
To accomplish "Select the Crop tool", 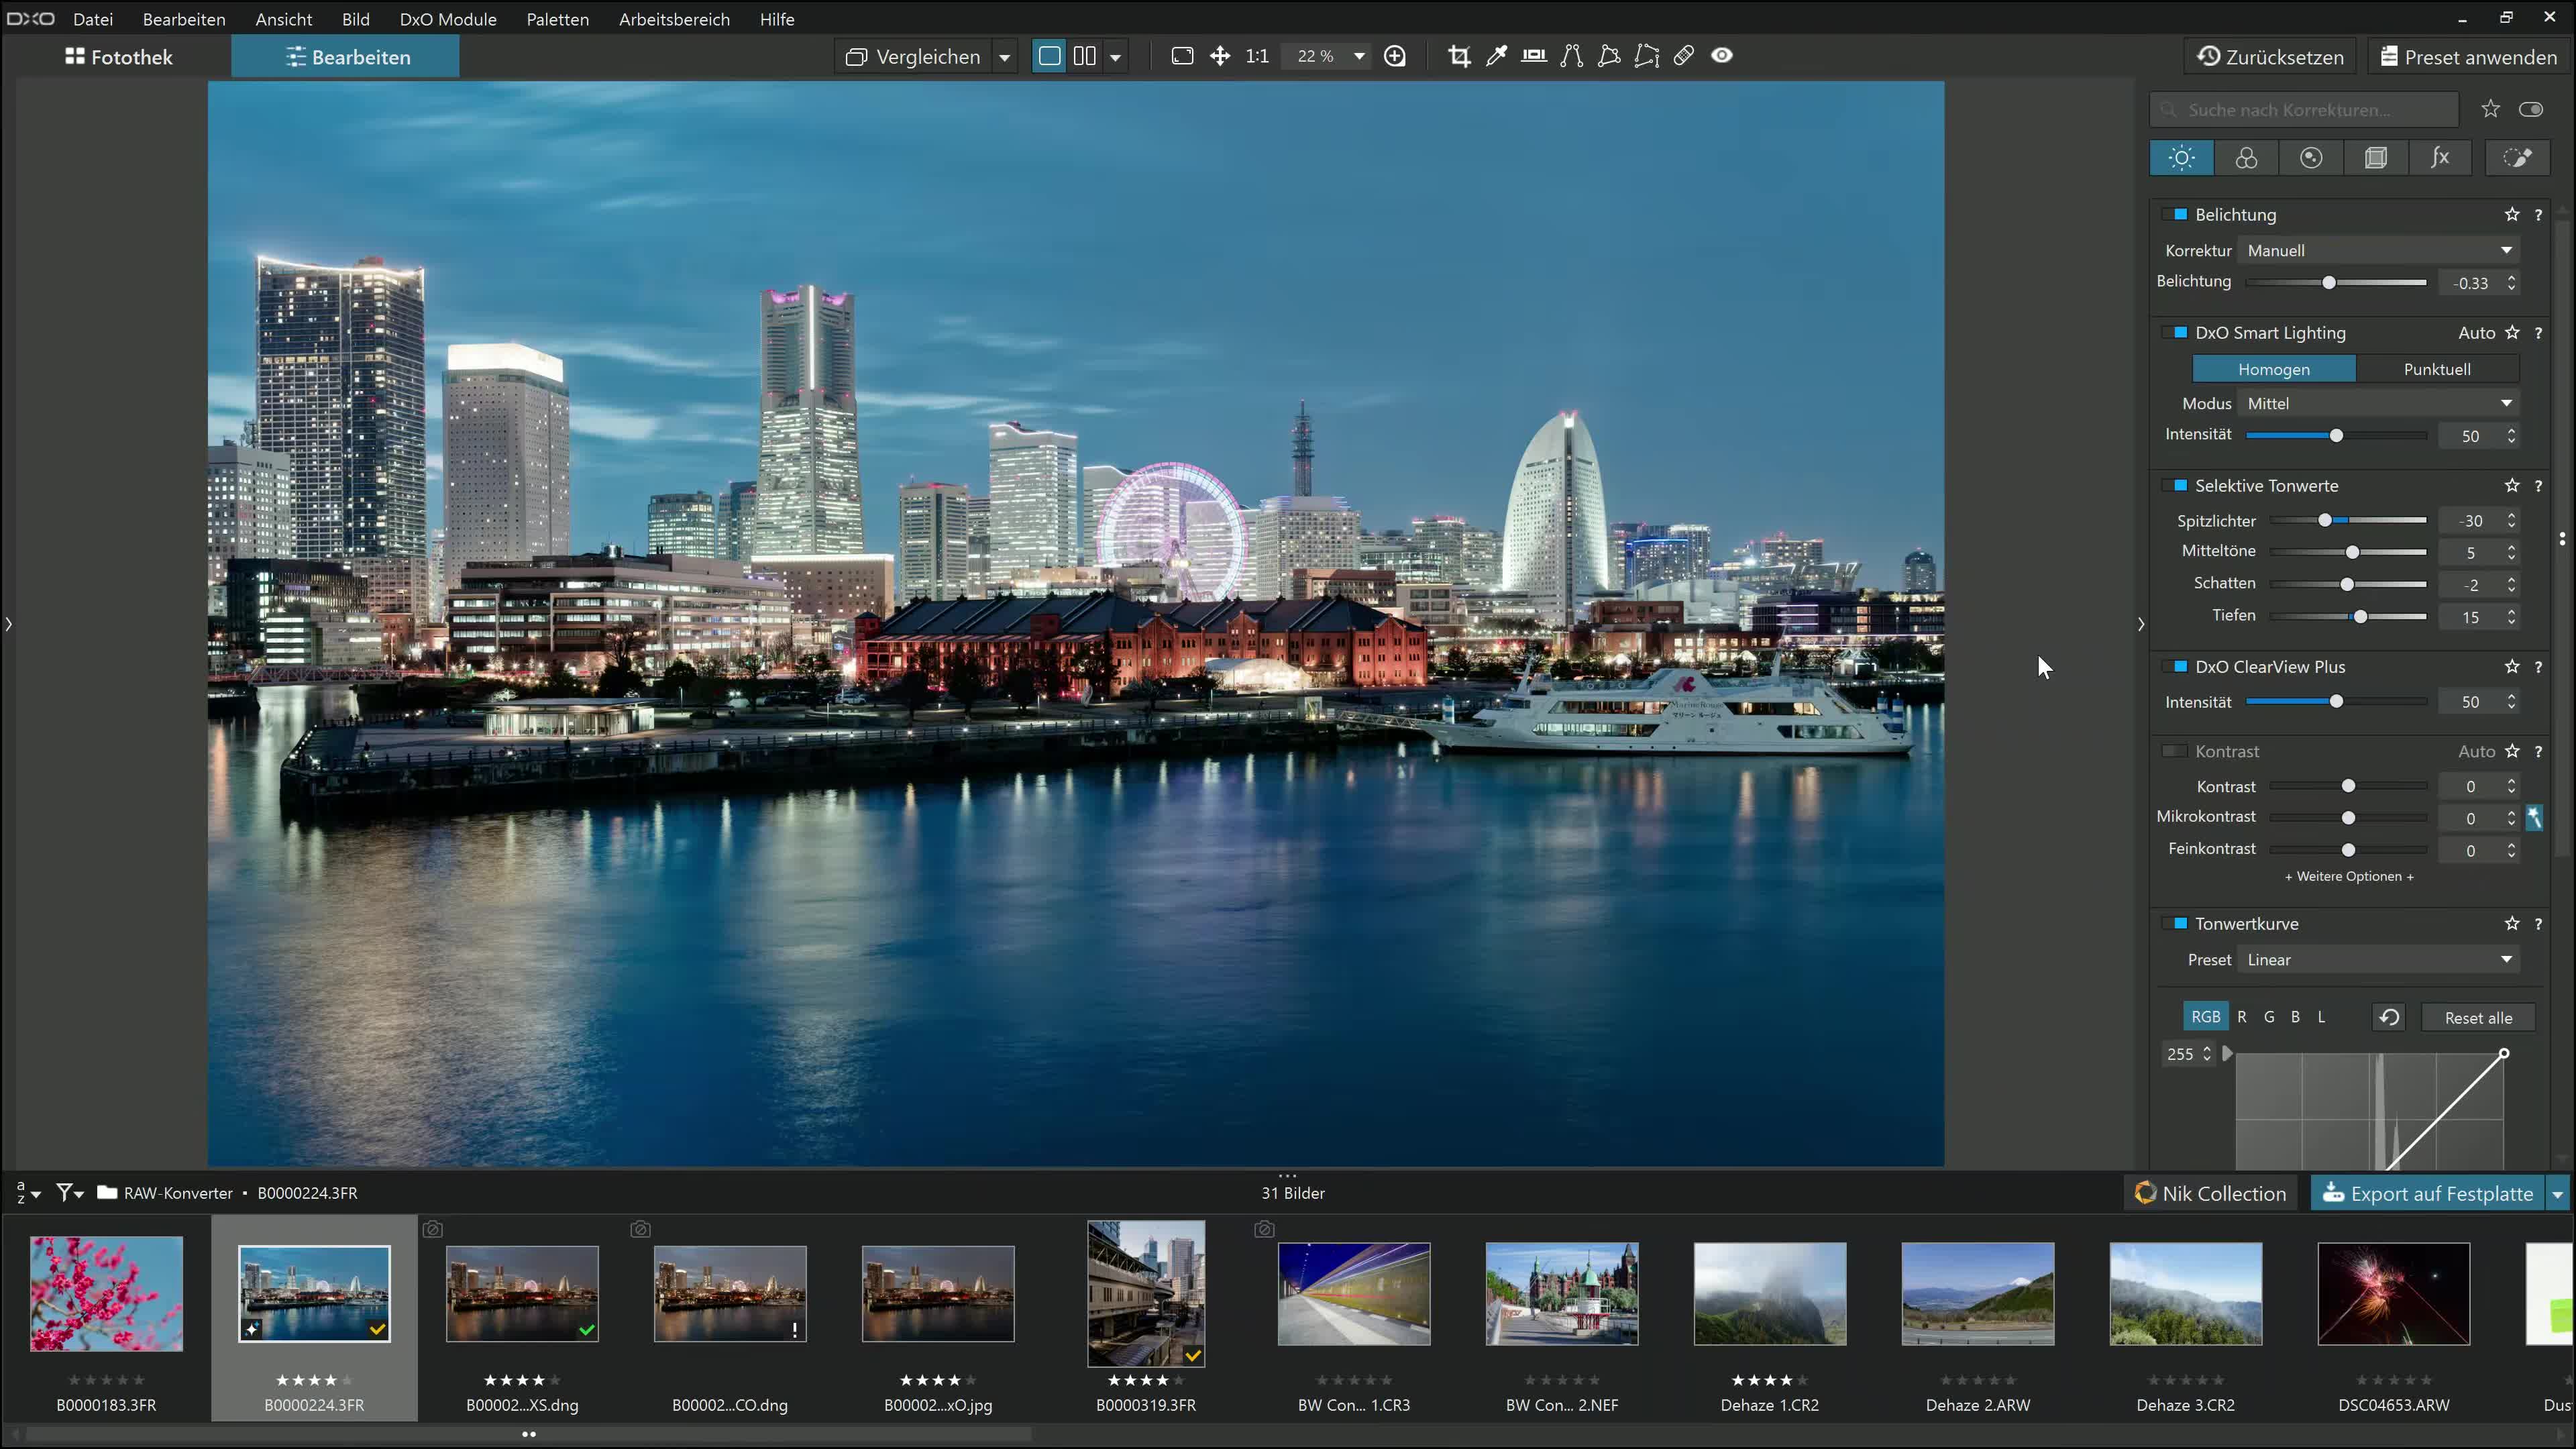I will click(x=1459, y=56).
